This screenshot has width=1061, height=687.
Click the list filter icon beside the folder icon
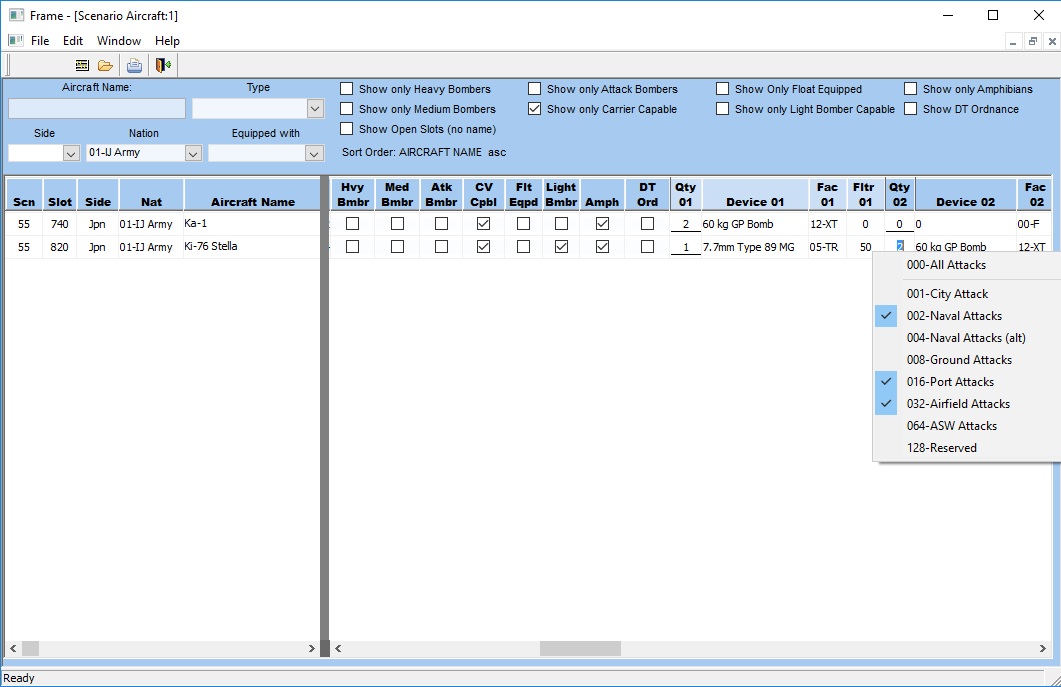pyautogui.click(x=82, y=65)
